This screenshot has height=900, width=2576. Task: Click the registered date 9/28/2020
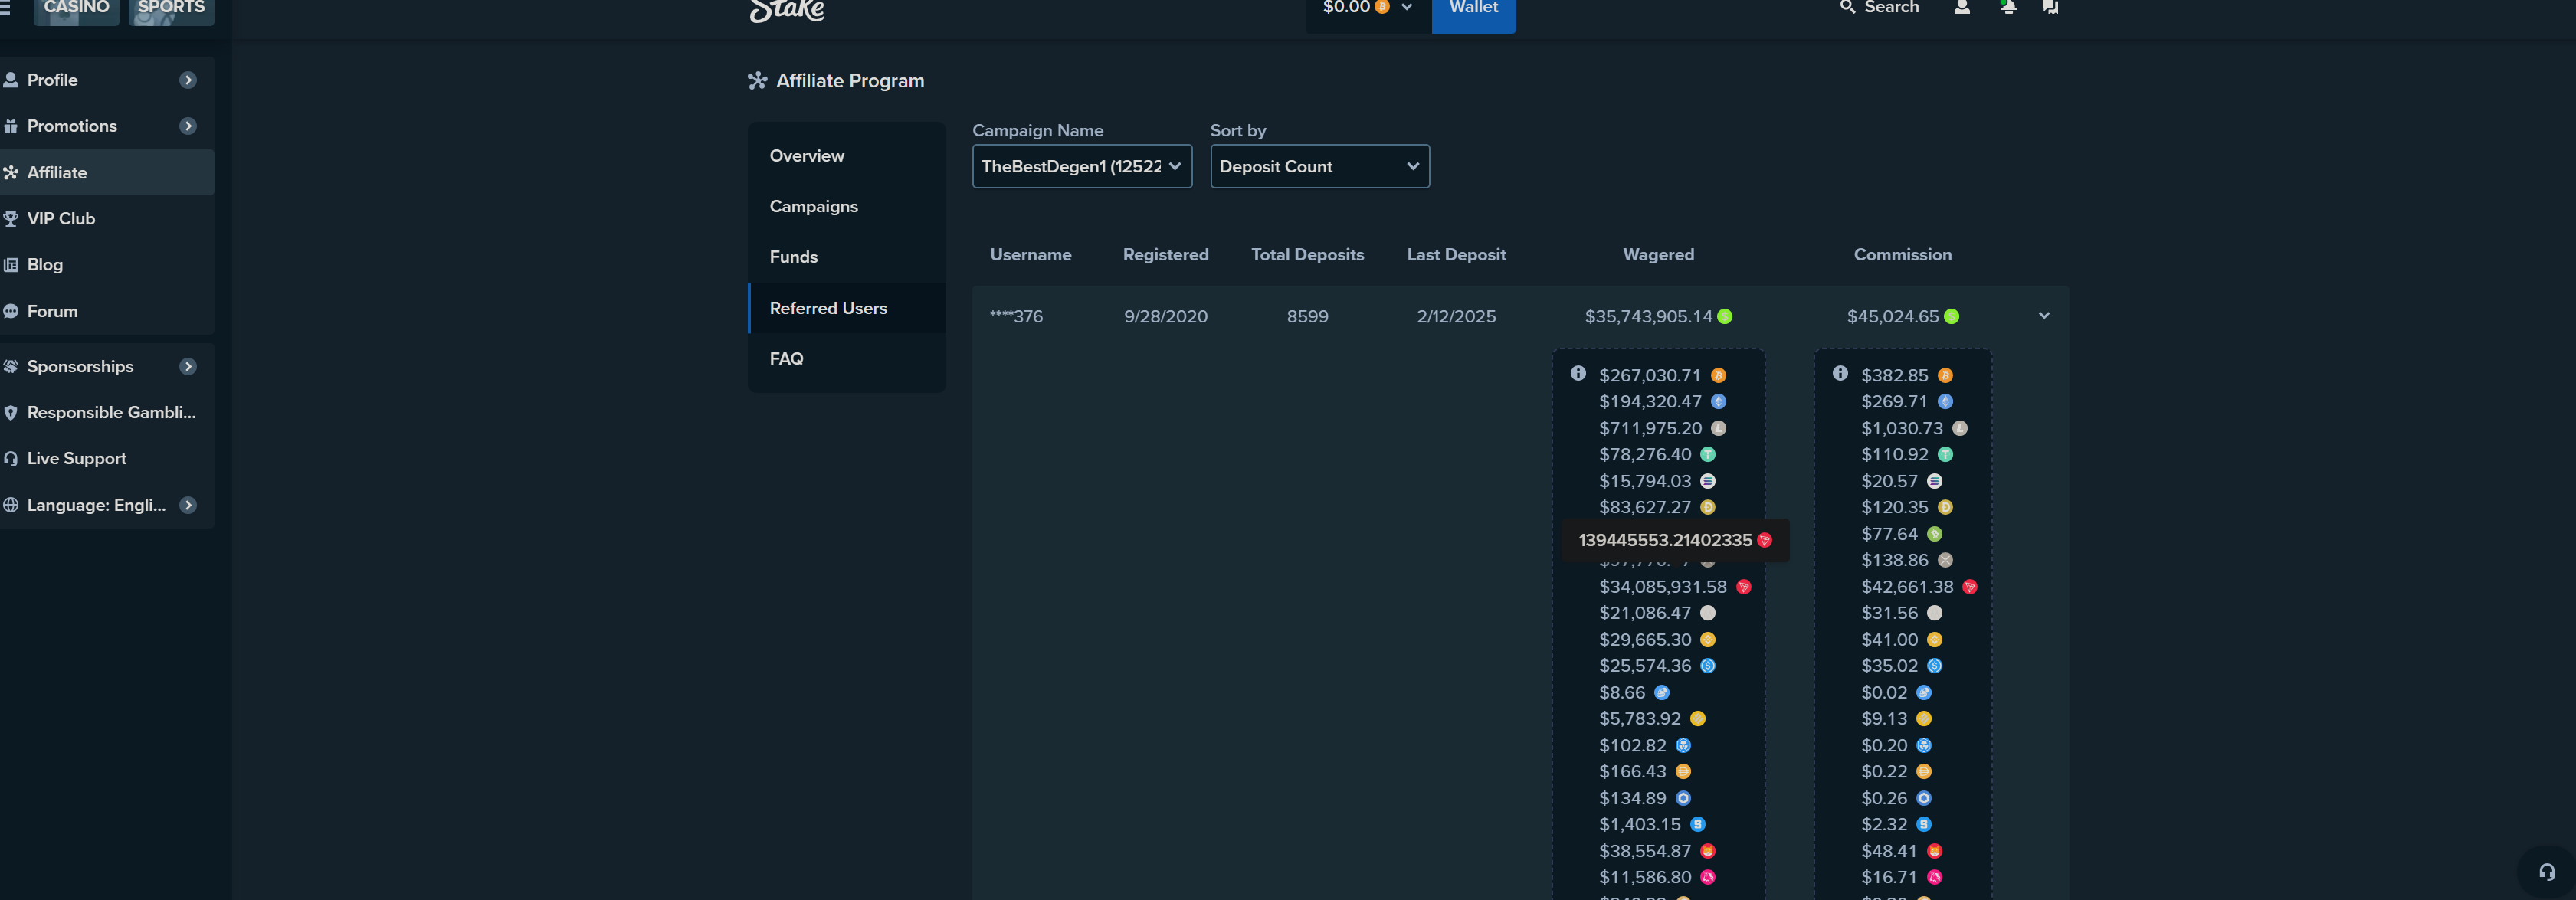[x=1165, y=317]
